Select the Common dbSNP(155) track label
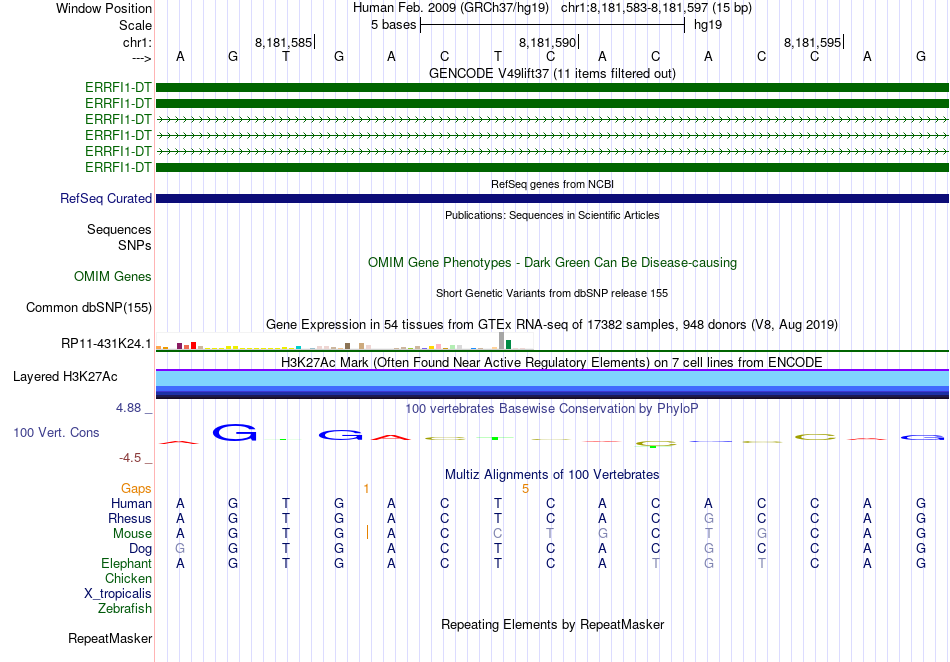Screen dimensions: 950x662 pyautogui.click(x=89, y=308)
